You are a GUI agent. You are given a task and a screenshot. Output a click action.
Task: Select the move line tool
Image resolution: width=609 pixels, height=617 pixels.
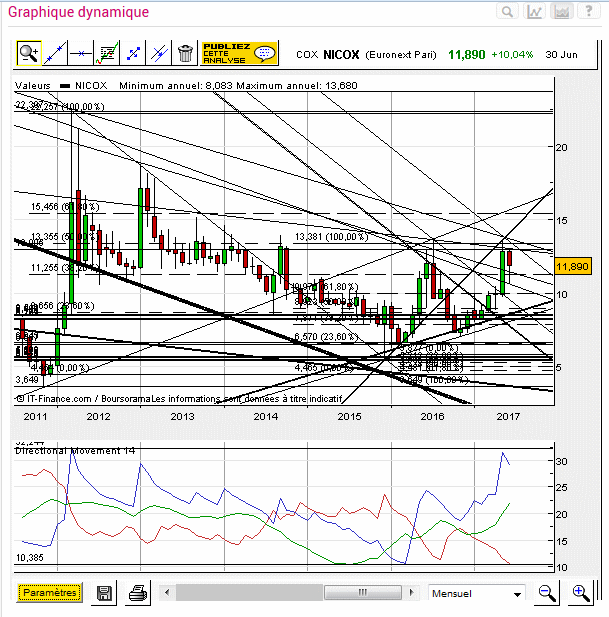133,53
